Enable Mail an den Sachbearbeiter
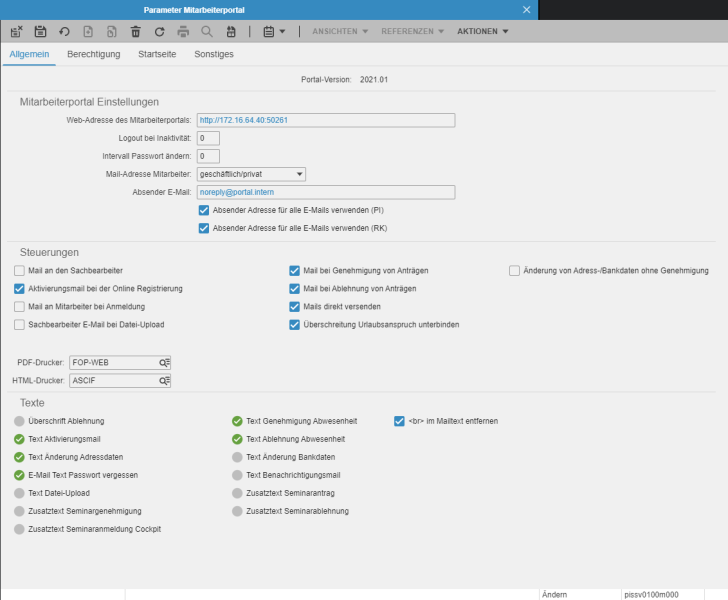 point(19,271)
